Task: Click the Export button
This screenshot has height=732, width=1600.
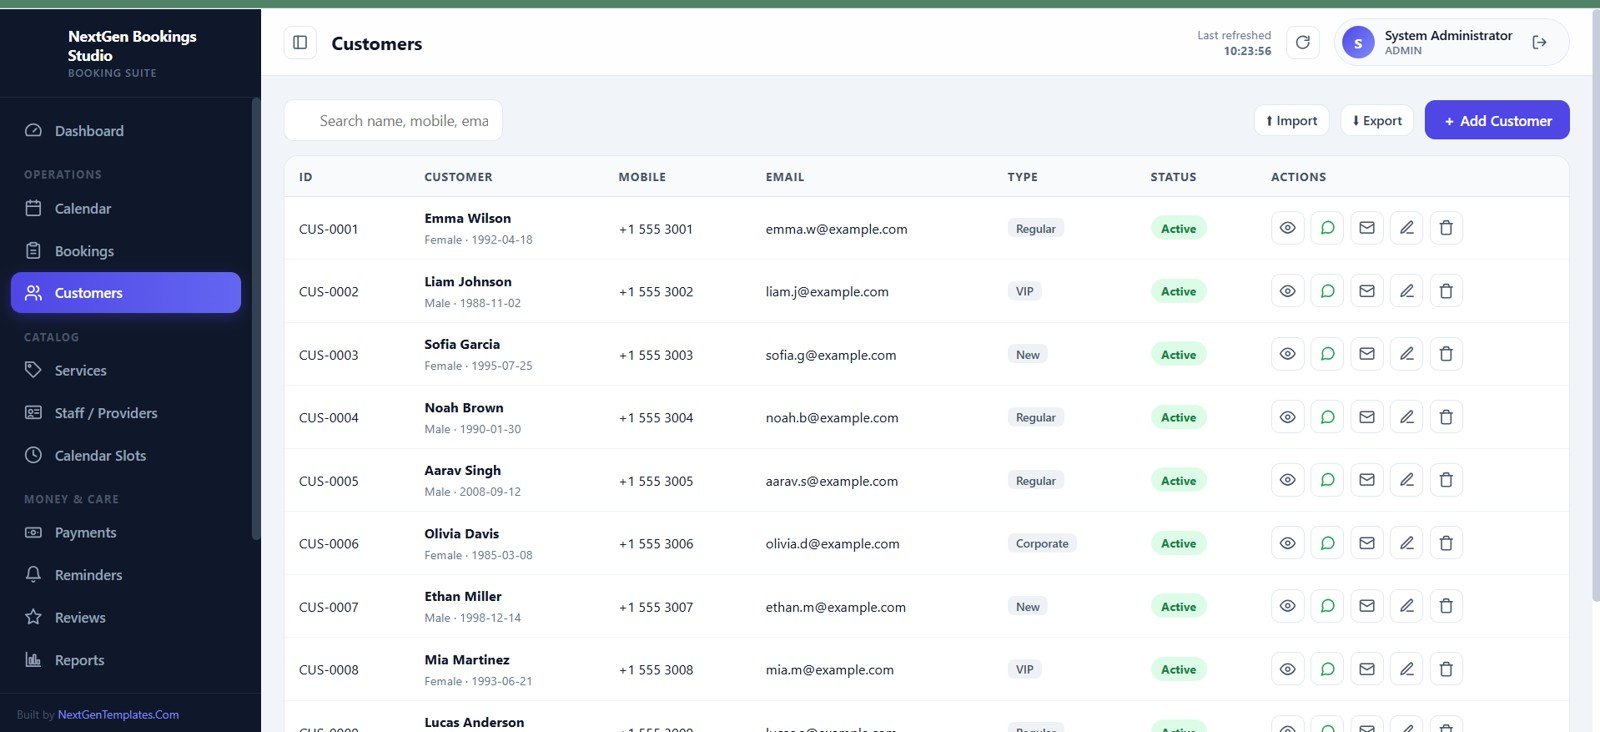Action: pos(1377,120)
